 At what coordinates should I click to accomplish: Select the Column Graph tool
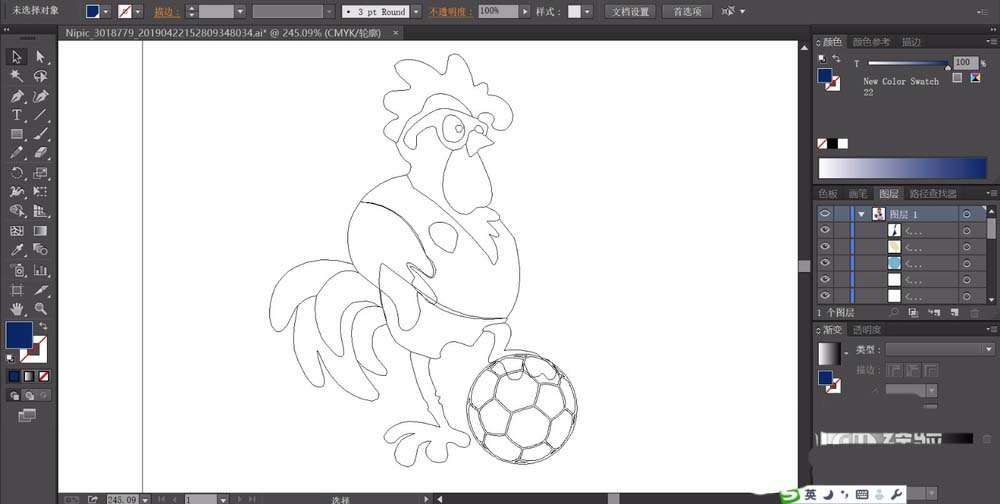[41, 270]
